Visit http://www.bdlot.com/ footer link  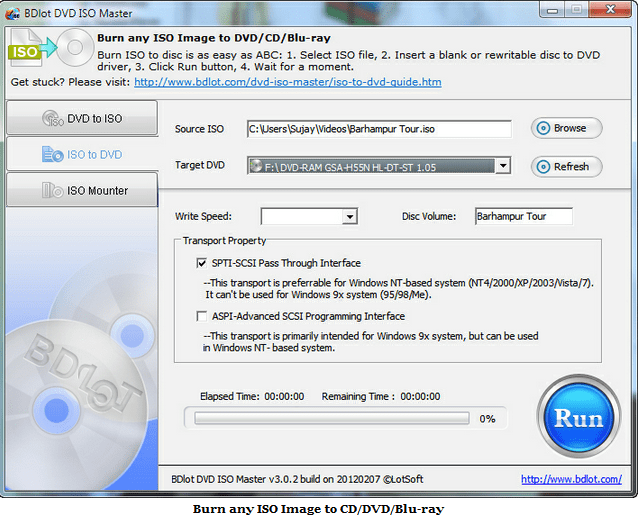571,479
